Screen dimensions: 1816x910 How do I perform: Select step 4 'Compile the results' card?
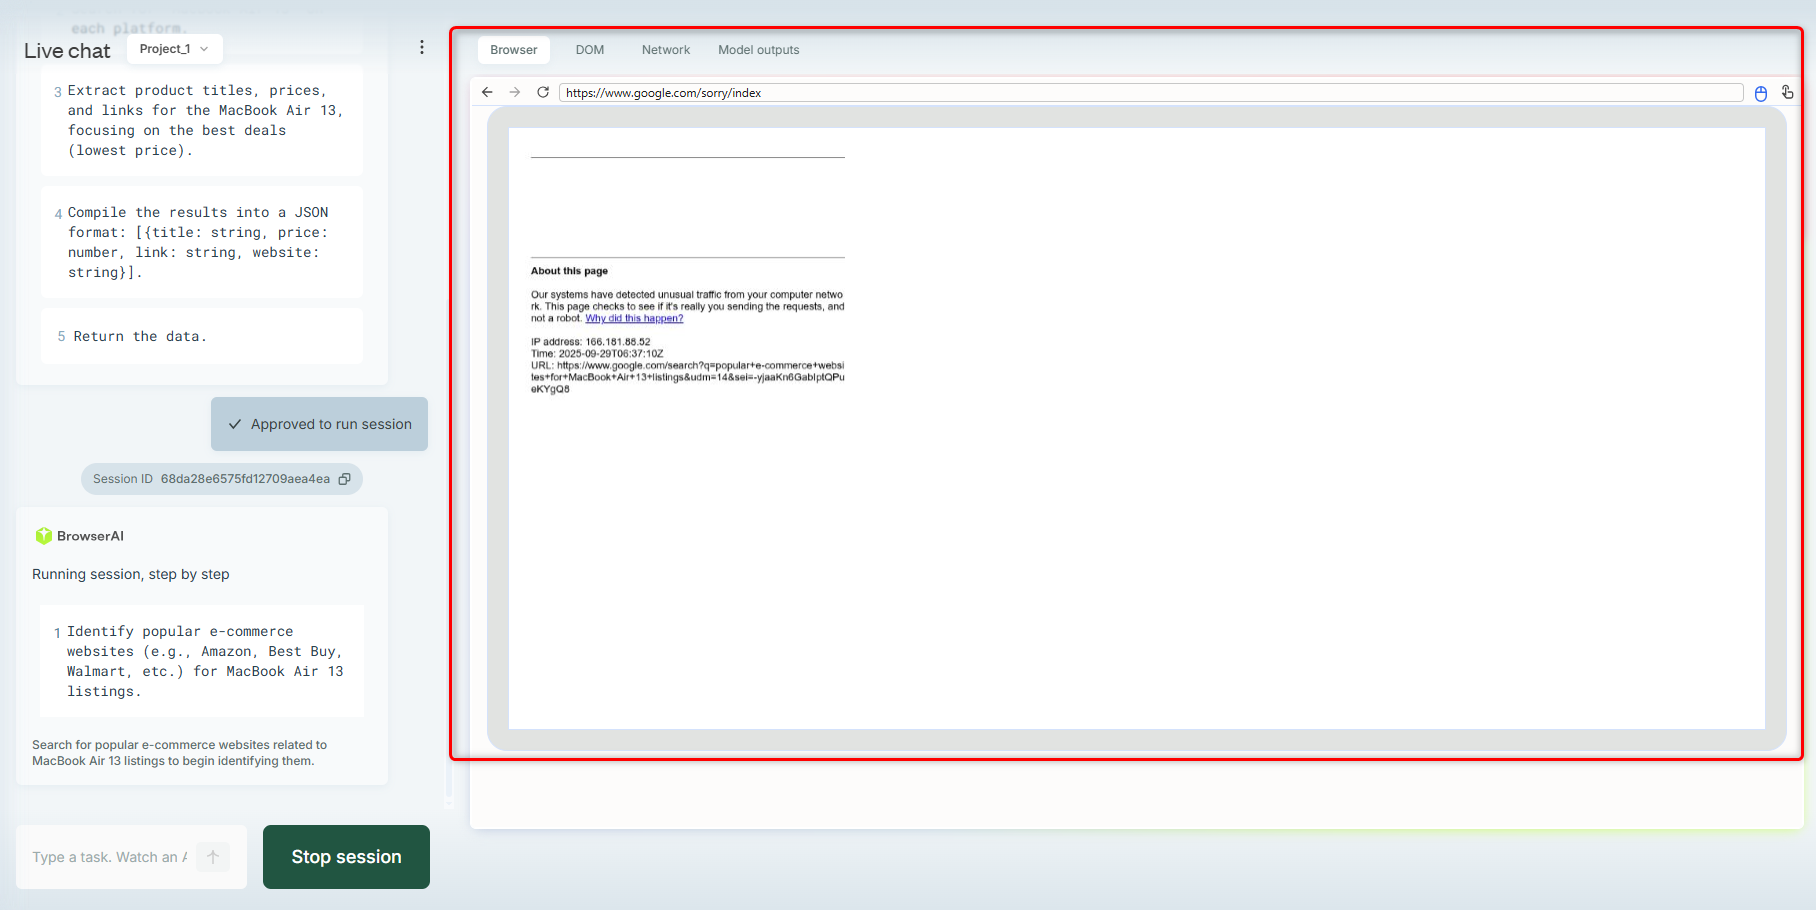click(202, 242)
